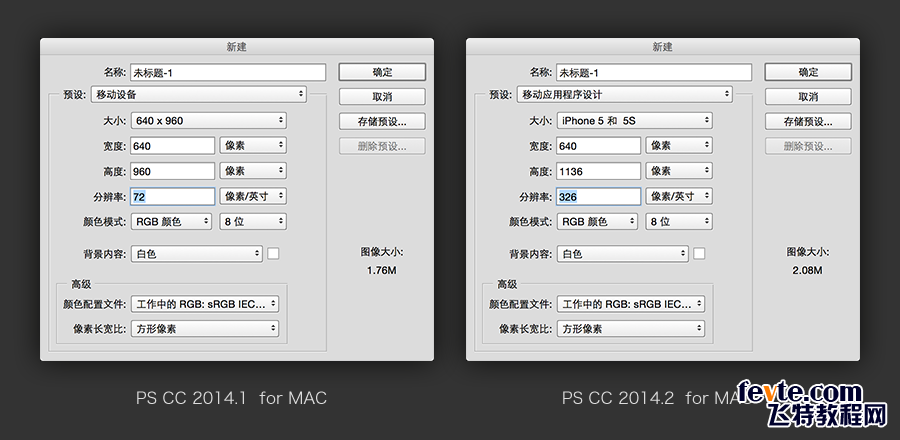The height and width of the screenshot is (440, 900).
Task: Click 名称 field in right dialog
Action: click(x=654, y=72)
